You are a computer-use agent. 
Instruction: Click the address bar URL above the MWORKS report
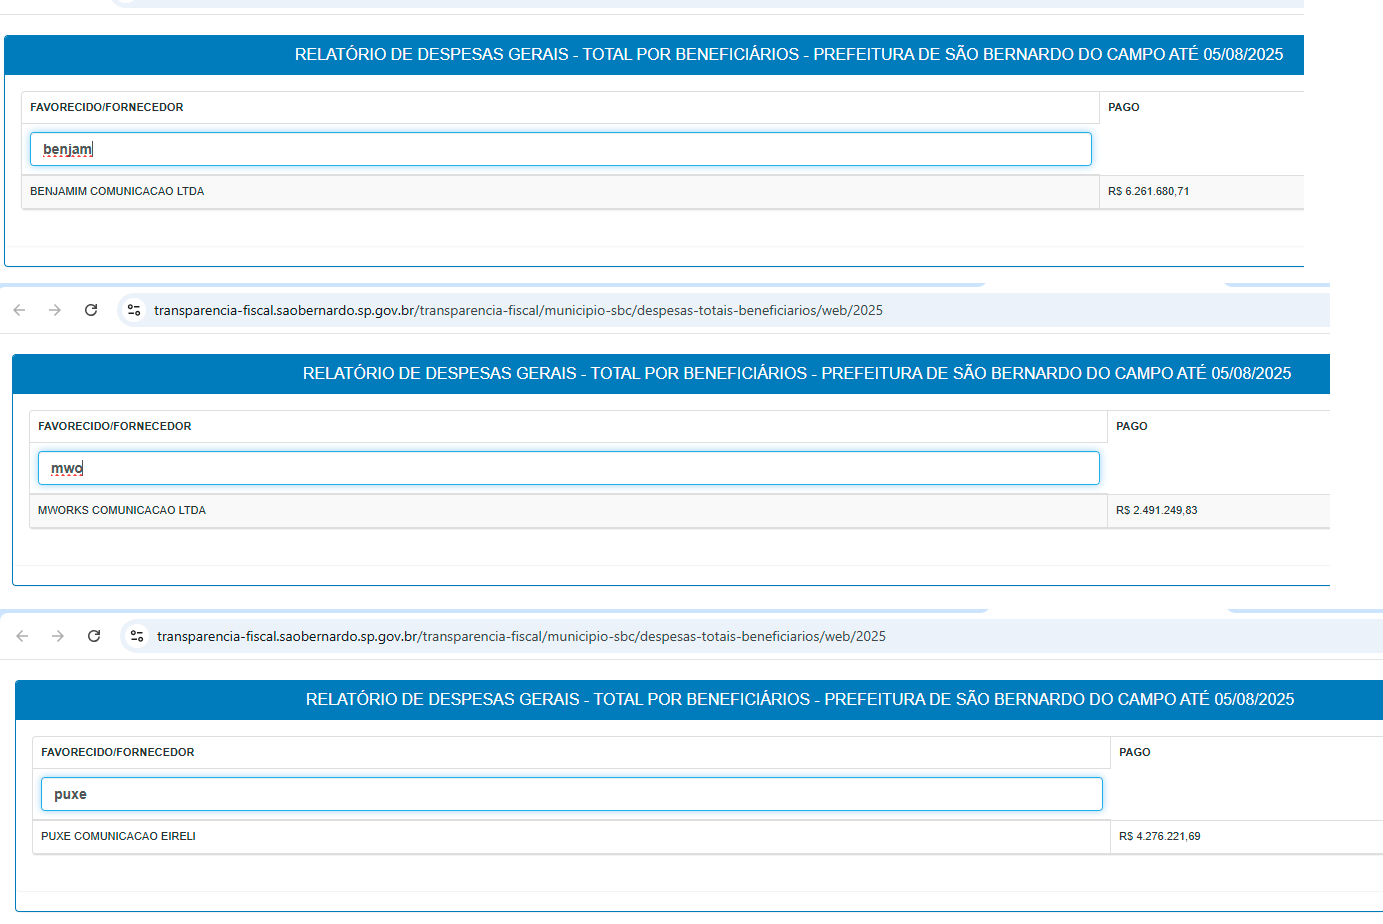(x=518, y=310)
